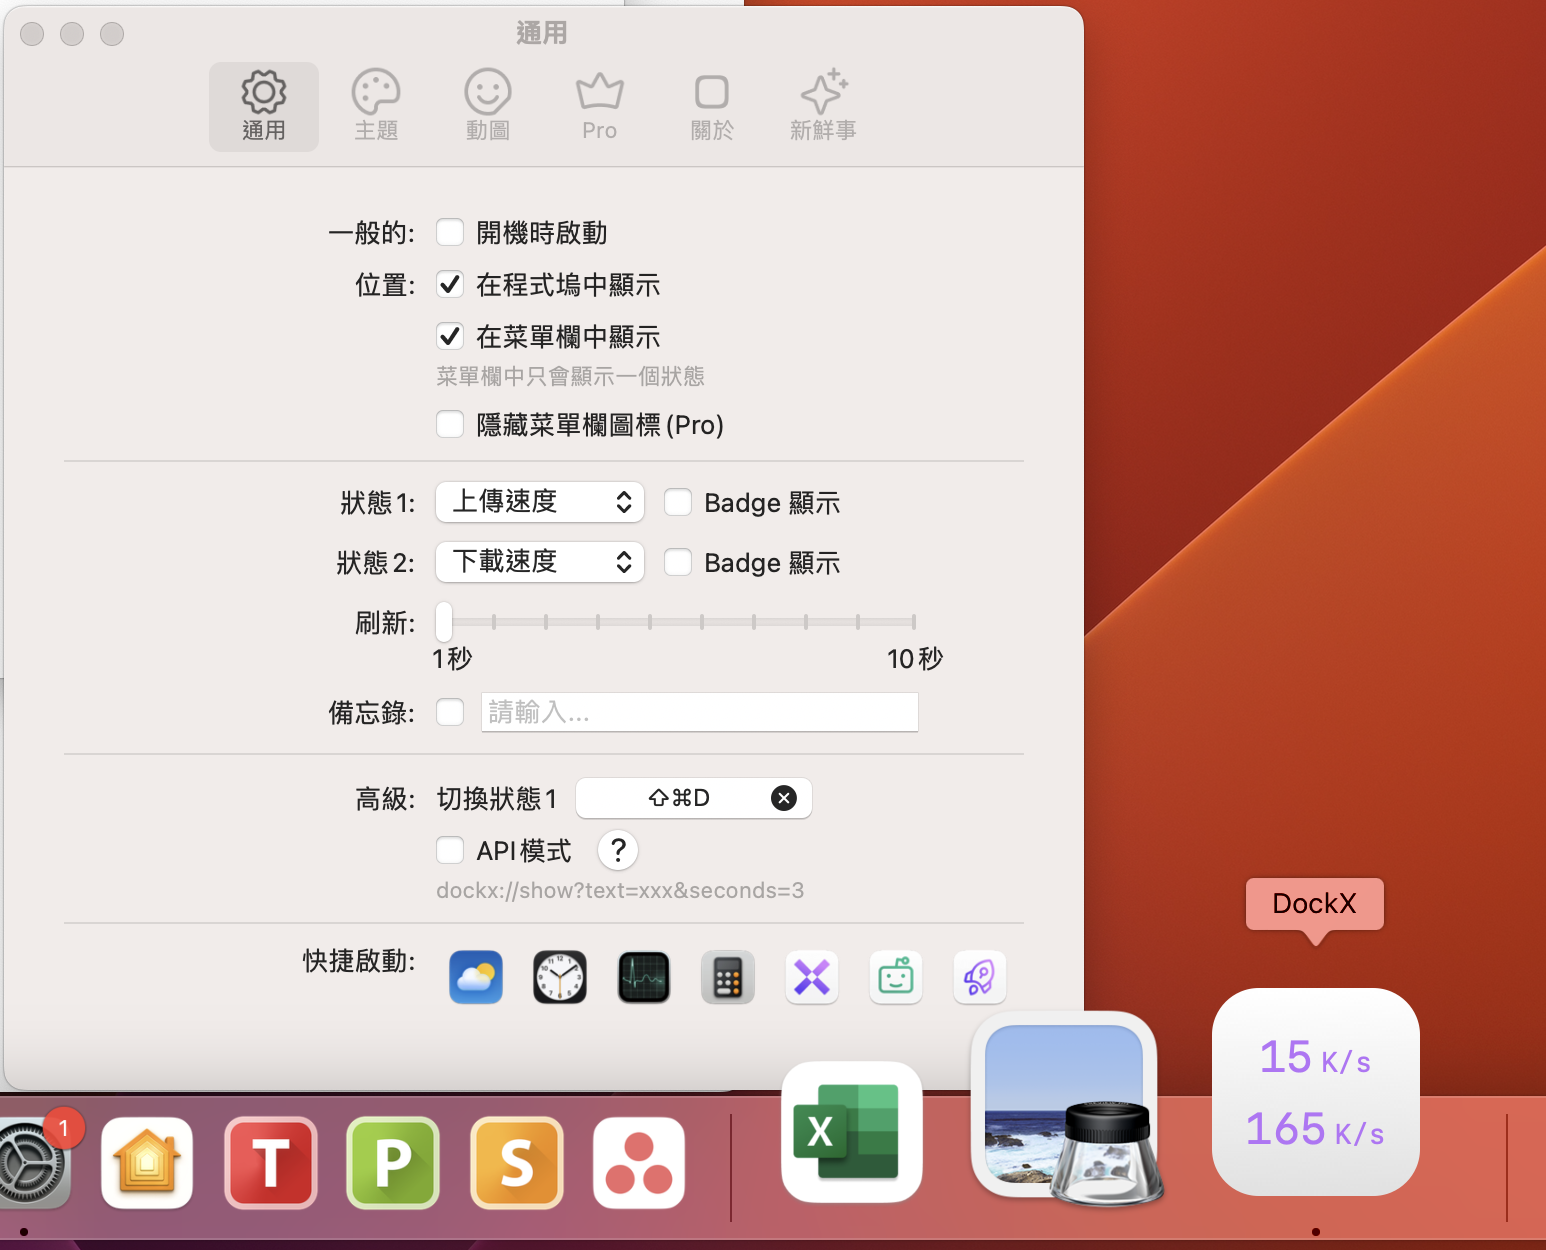Click the 刷新 interval slider handle
The image size is (1546, 1250).
click(444, 621)
